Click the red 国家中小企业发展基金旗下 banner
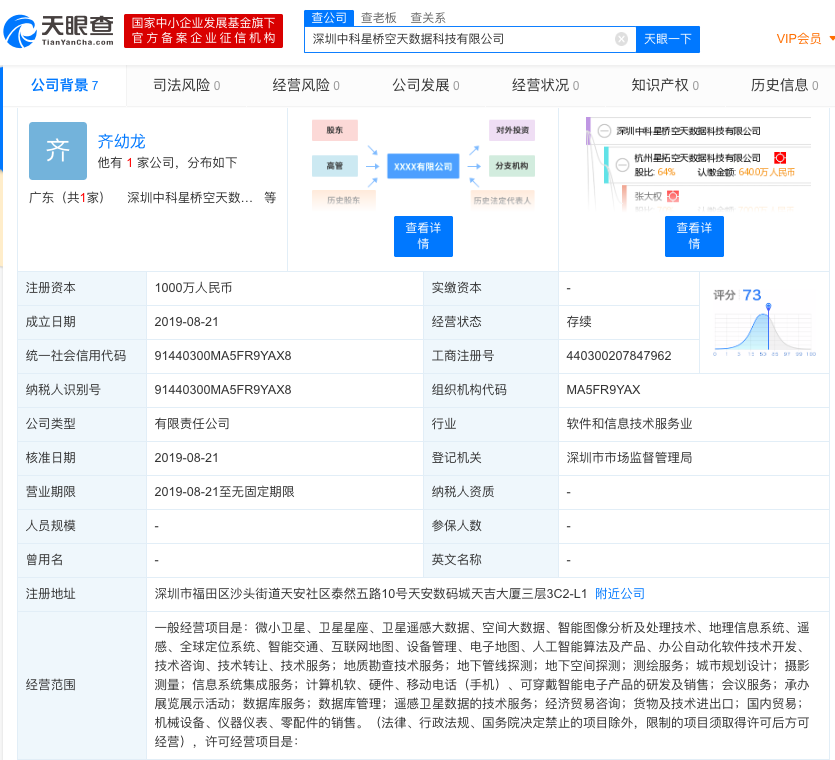Viewport: 835px width, 760px height. point(203,31)
